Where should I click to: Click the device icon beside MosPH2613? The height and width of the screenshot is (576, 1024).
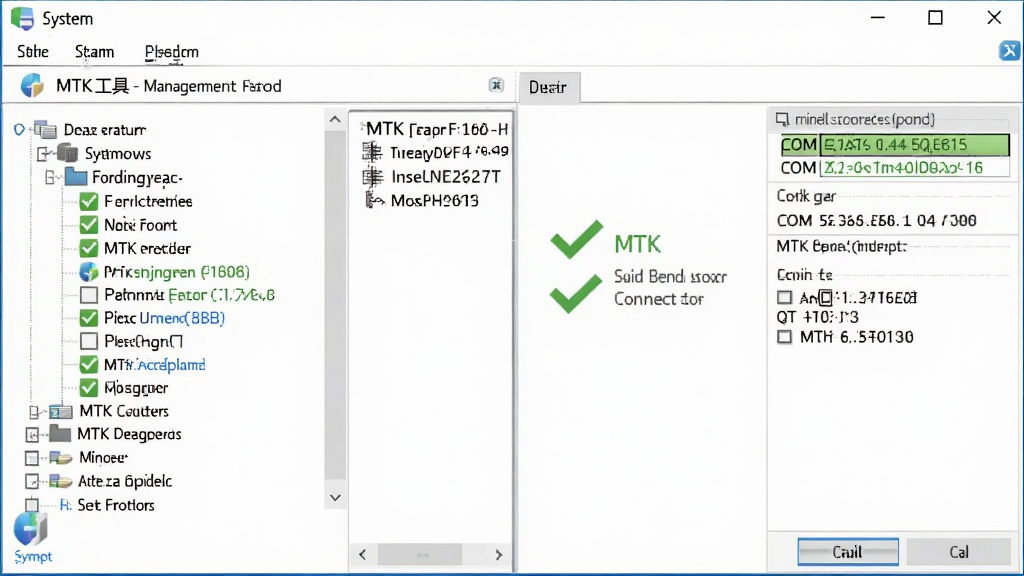click(x=374, y=200)
